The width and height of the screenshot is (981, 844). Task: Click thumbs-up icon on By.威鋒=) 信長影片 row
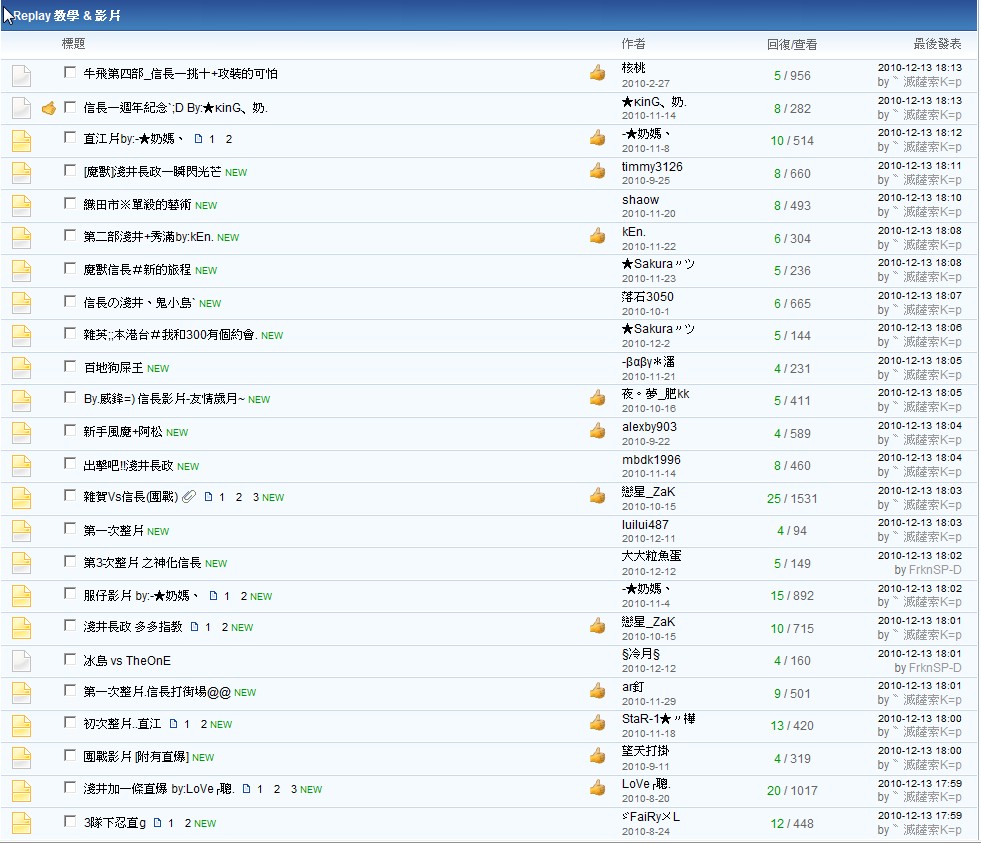597,398
